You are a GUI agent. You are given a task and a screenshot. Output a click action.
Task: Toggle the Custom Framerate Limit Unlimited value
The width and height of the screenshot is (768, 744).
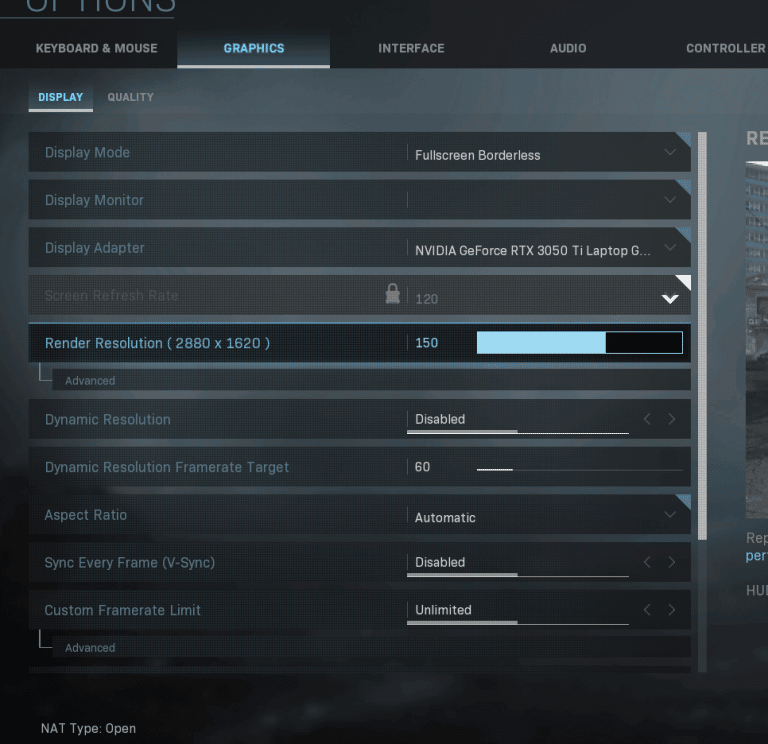click(444, 610)
